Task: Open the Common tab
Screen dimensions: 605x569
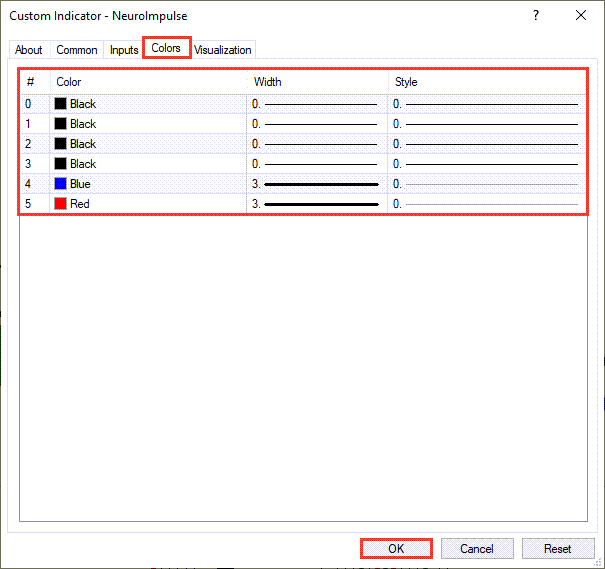Action: pos(77,50)
